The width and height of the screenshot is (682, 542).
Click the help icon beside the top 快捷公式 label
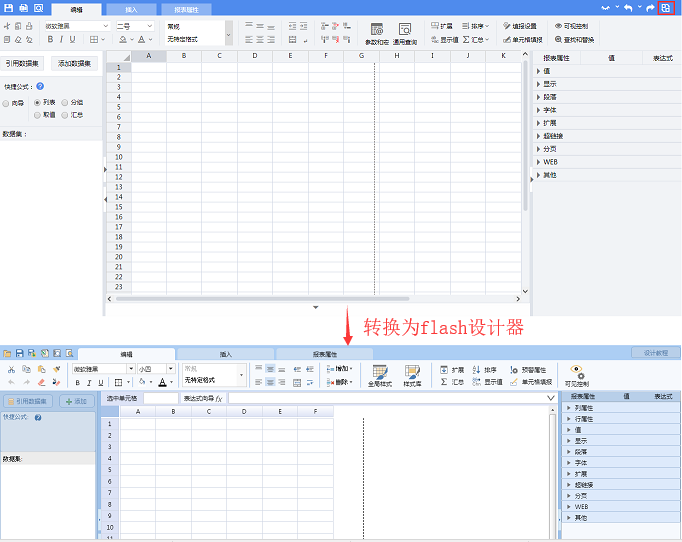(x=40, y=87)
